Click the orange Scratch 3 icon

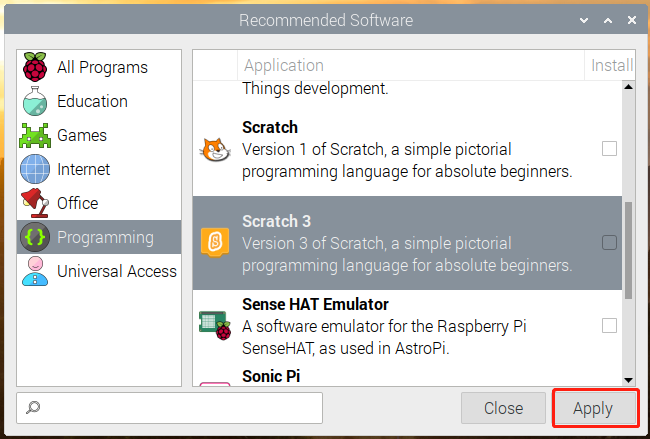(215, 243)
